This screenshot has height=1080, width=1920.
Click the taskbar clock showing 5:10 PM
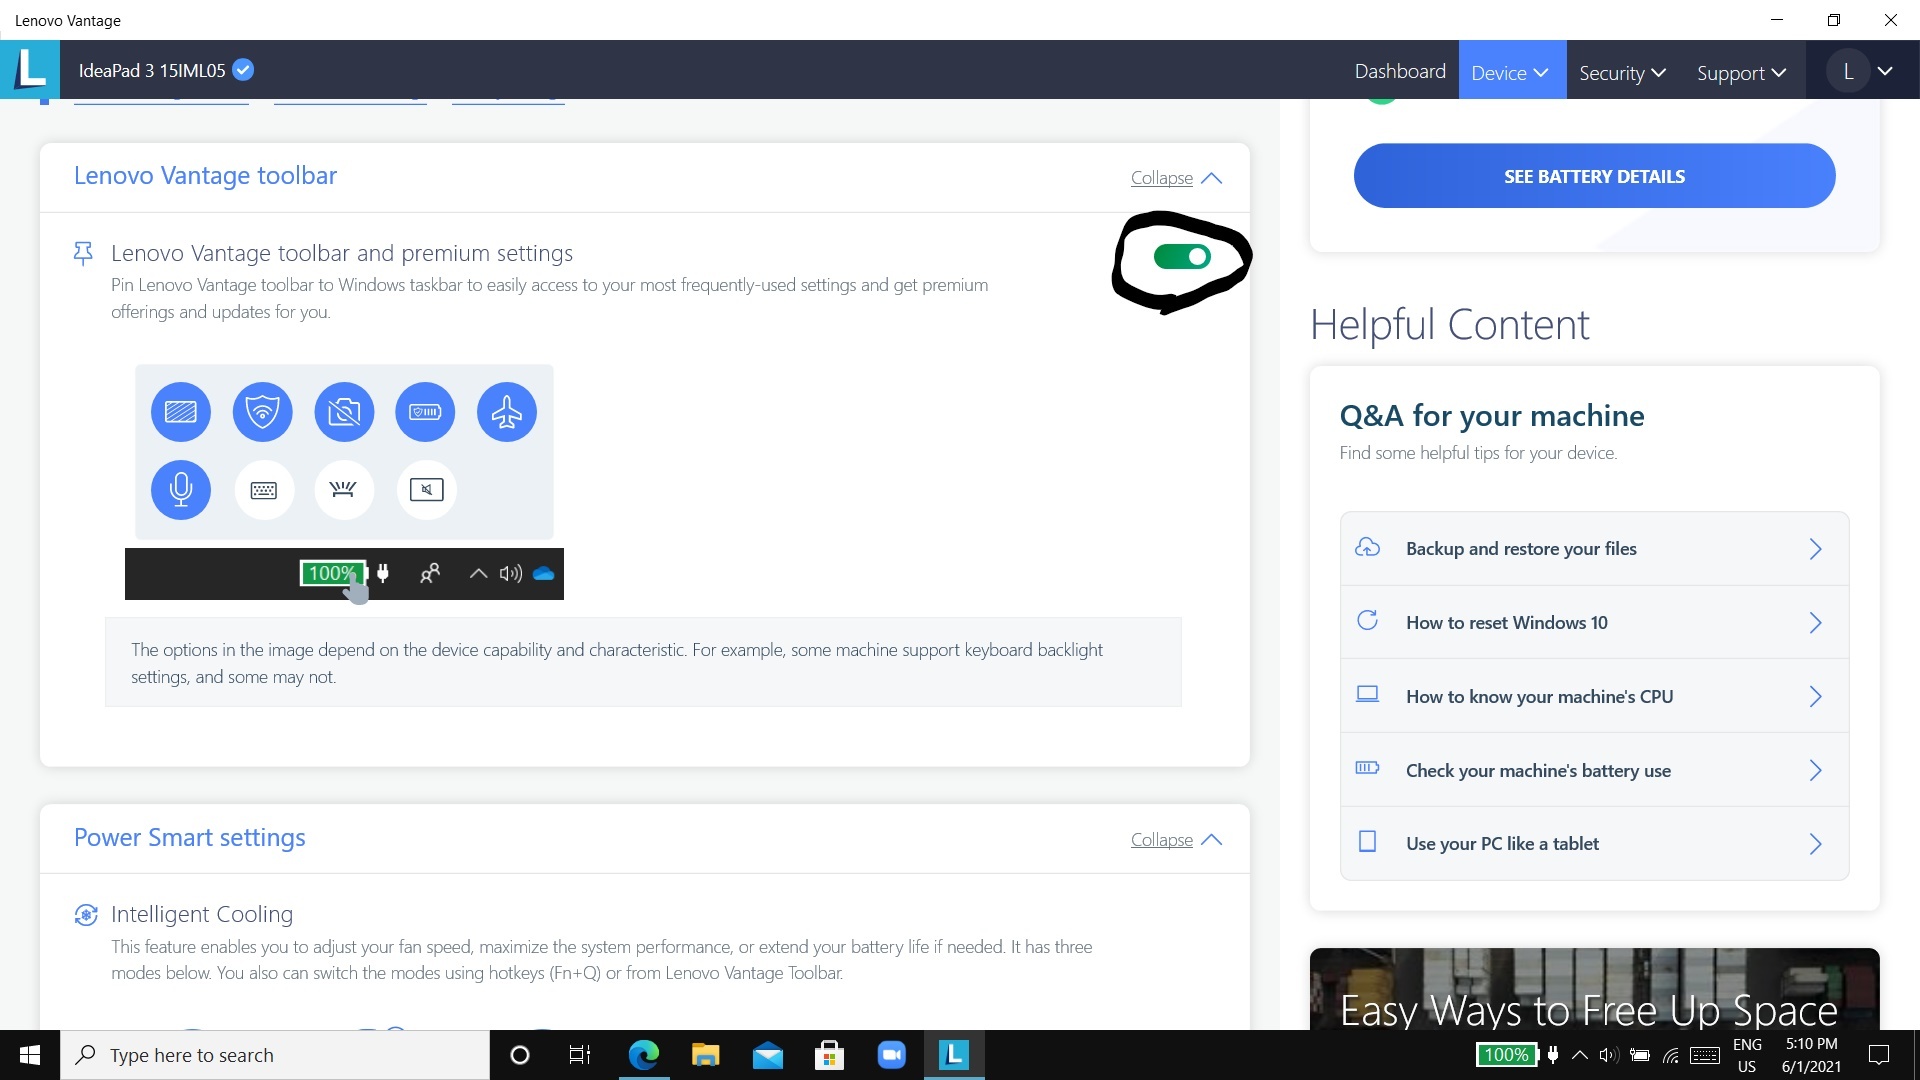click(x=1811, y=1055)
